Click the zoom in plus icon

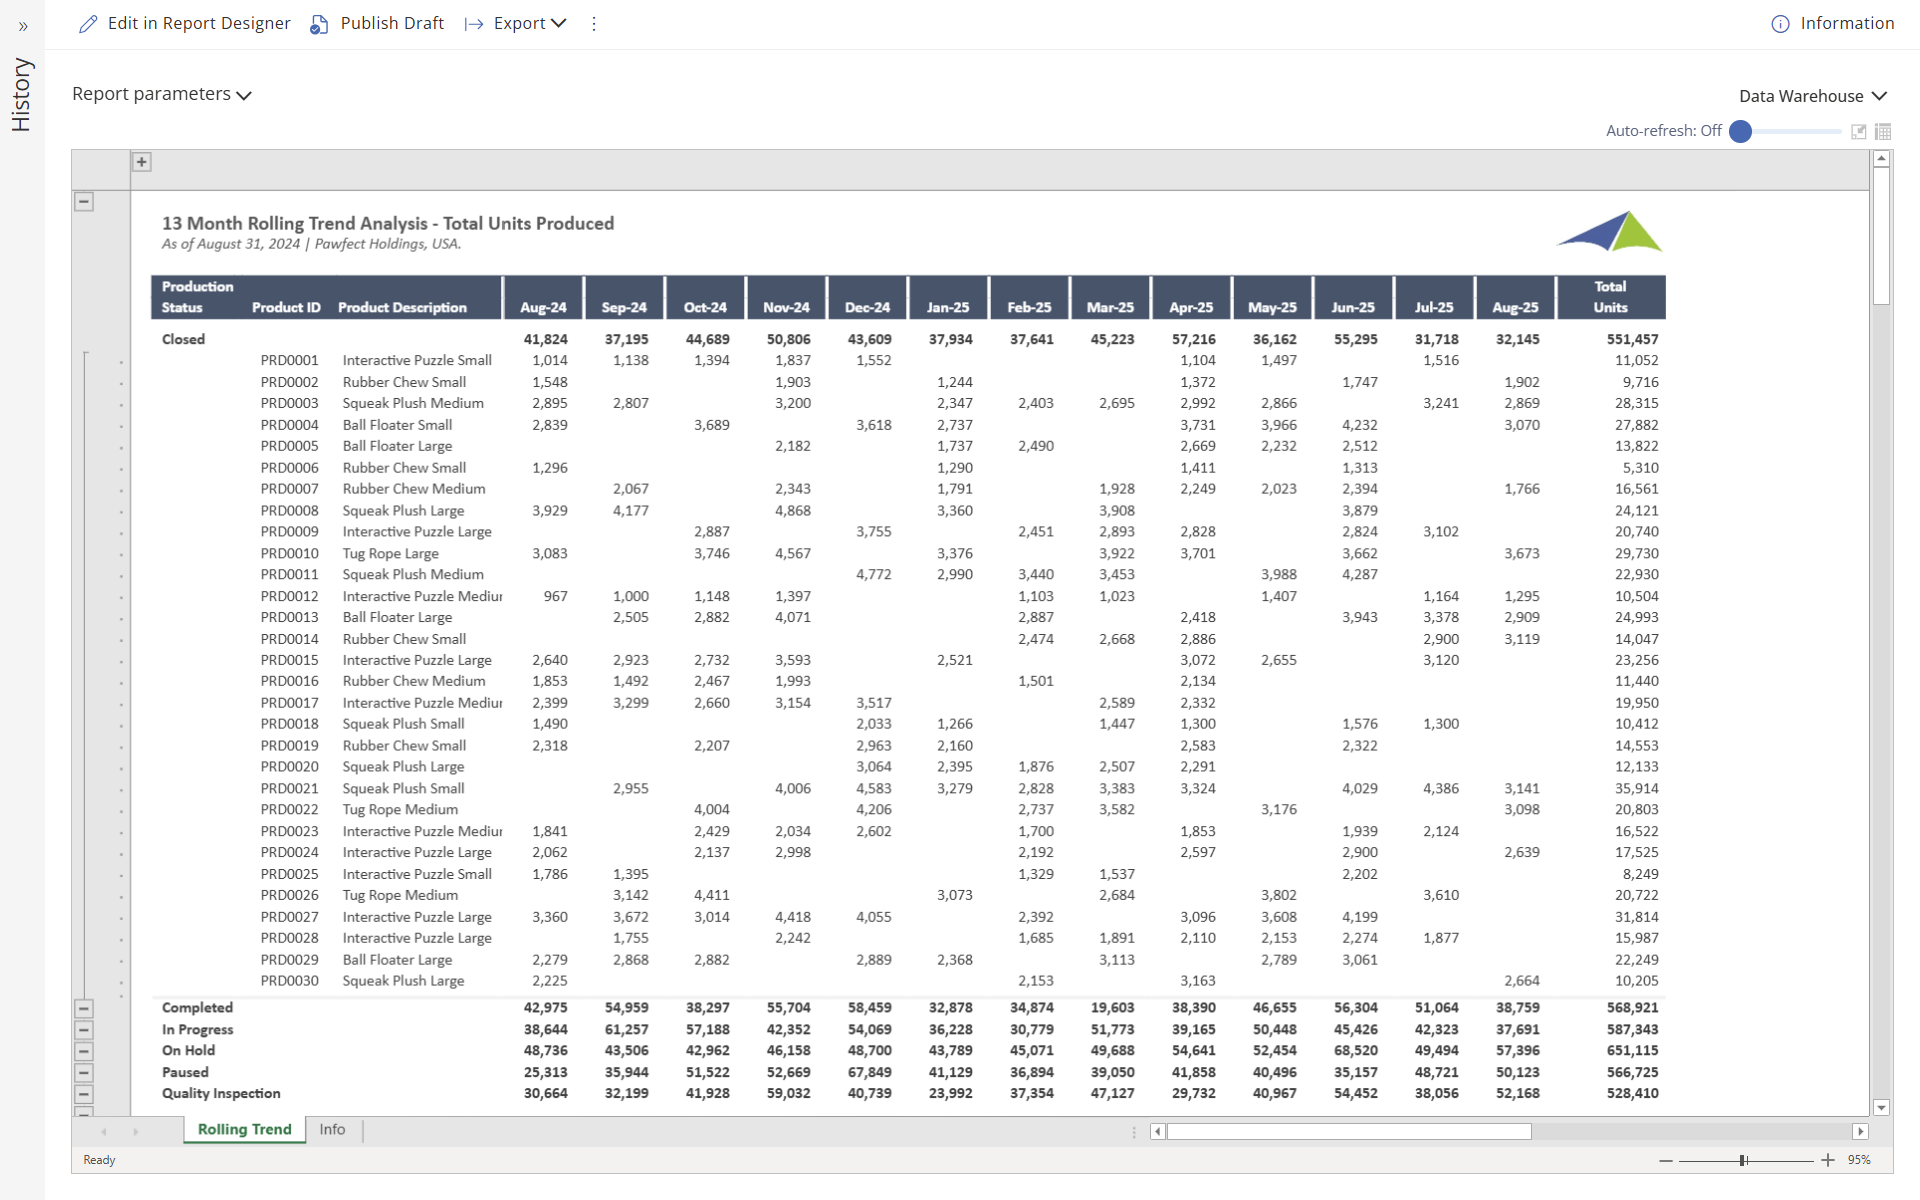point(1828,1160)
